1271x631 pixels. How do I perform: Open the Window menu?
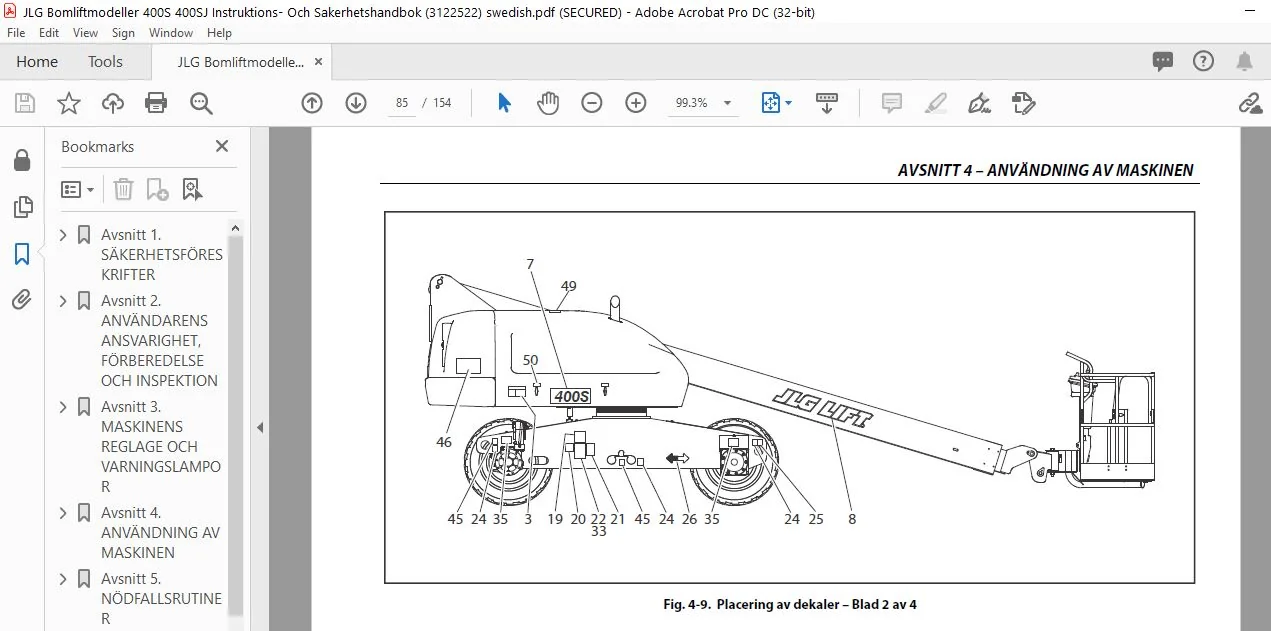(171, 33)
